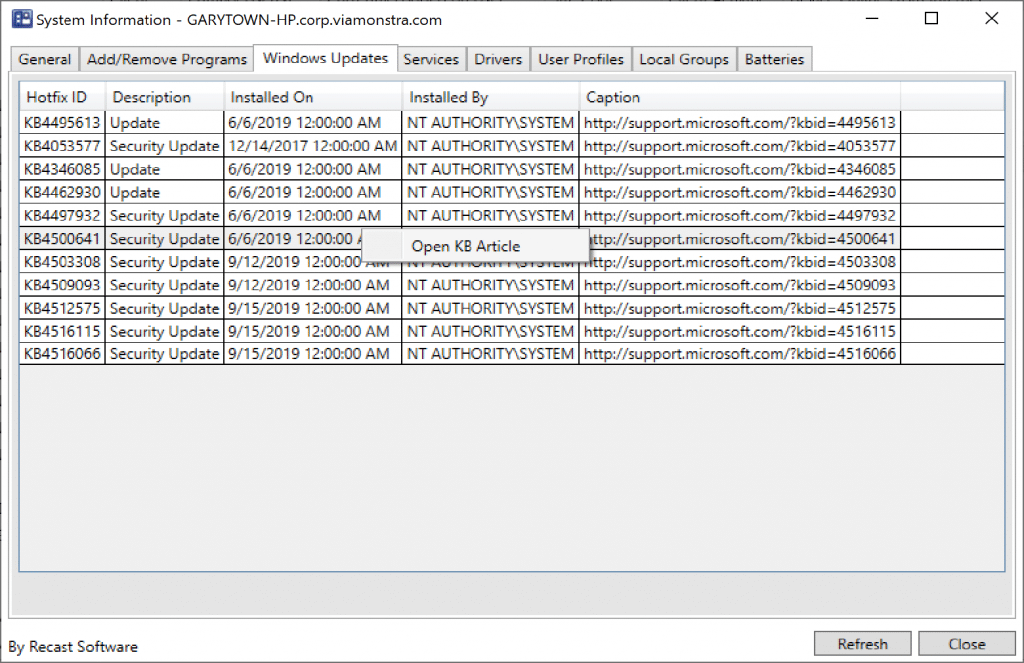The width and height of the screenshot is (1024, 663).
Task: Open the Add/Remove Programs tab
Action: (x=166, y=59)
